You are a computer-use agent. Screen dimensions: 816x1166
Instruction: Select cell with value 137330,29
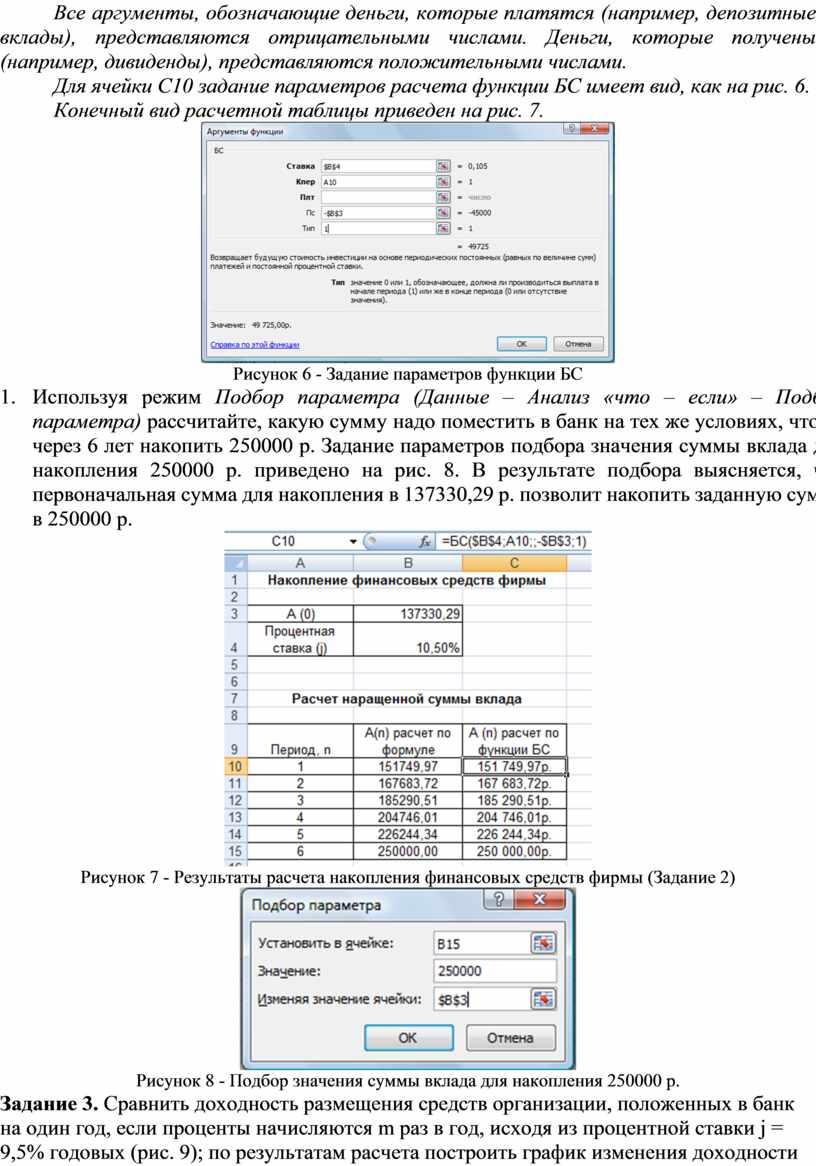click(x=408, y=613)
